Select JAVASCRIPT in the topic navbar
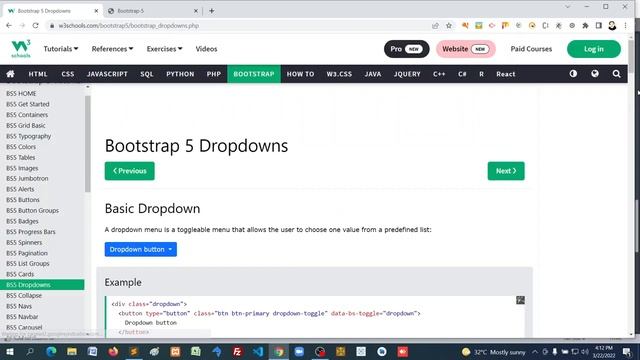This screenshot has width=640, height=360. (x=107, y=74)
